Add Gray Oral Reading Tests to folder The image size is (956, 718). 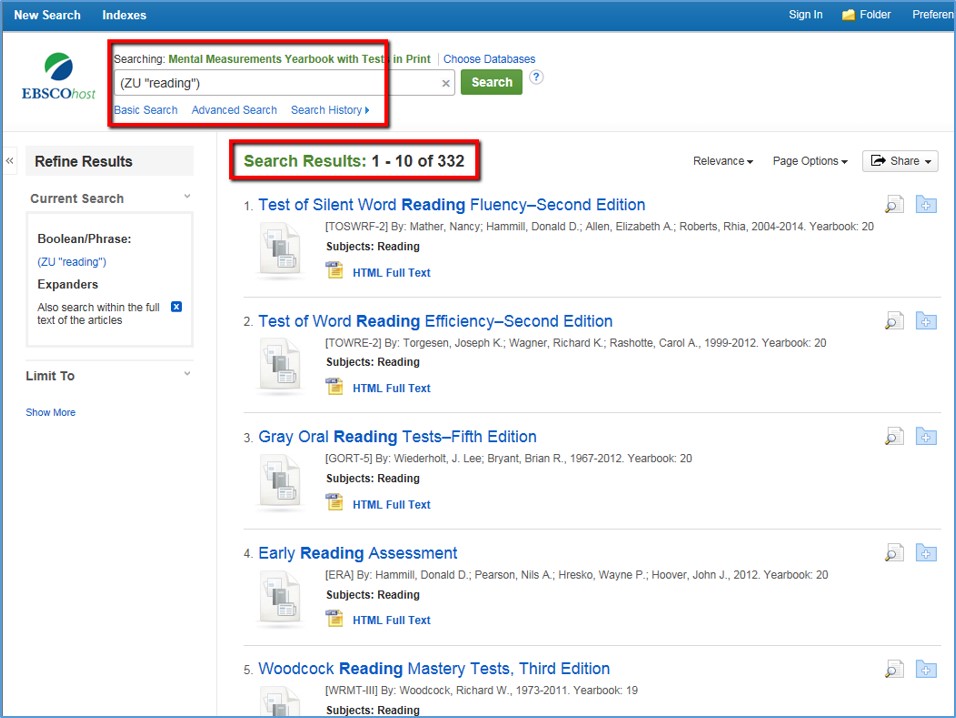(926, 436)
